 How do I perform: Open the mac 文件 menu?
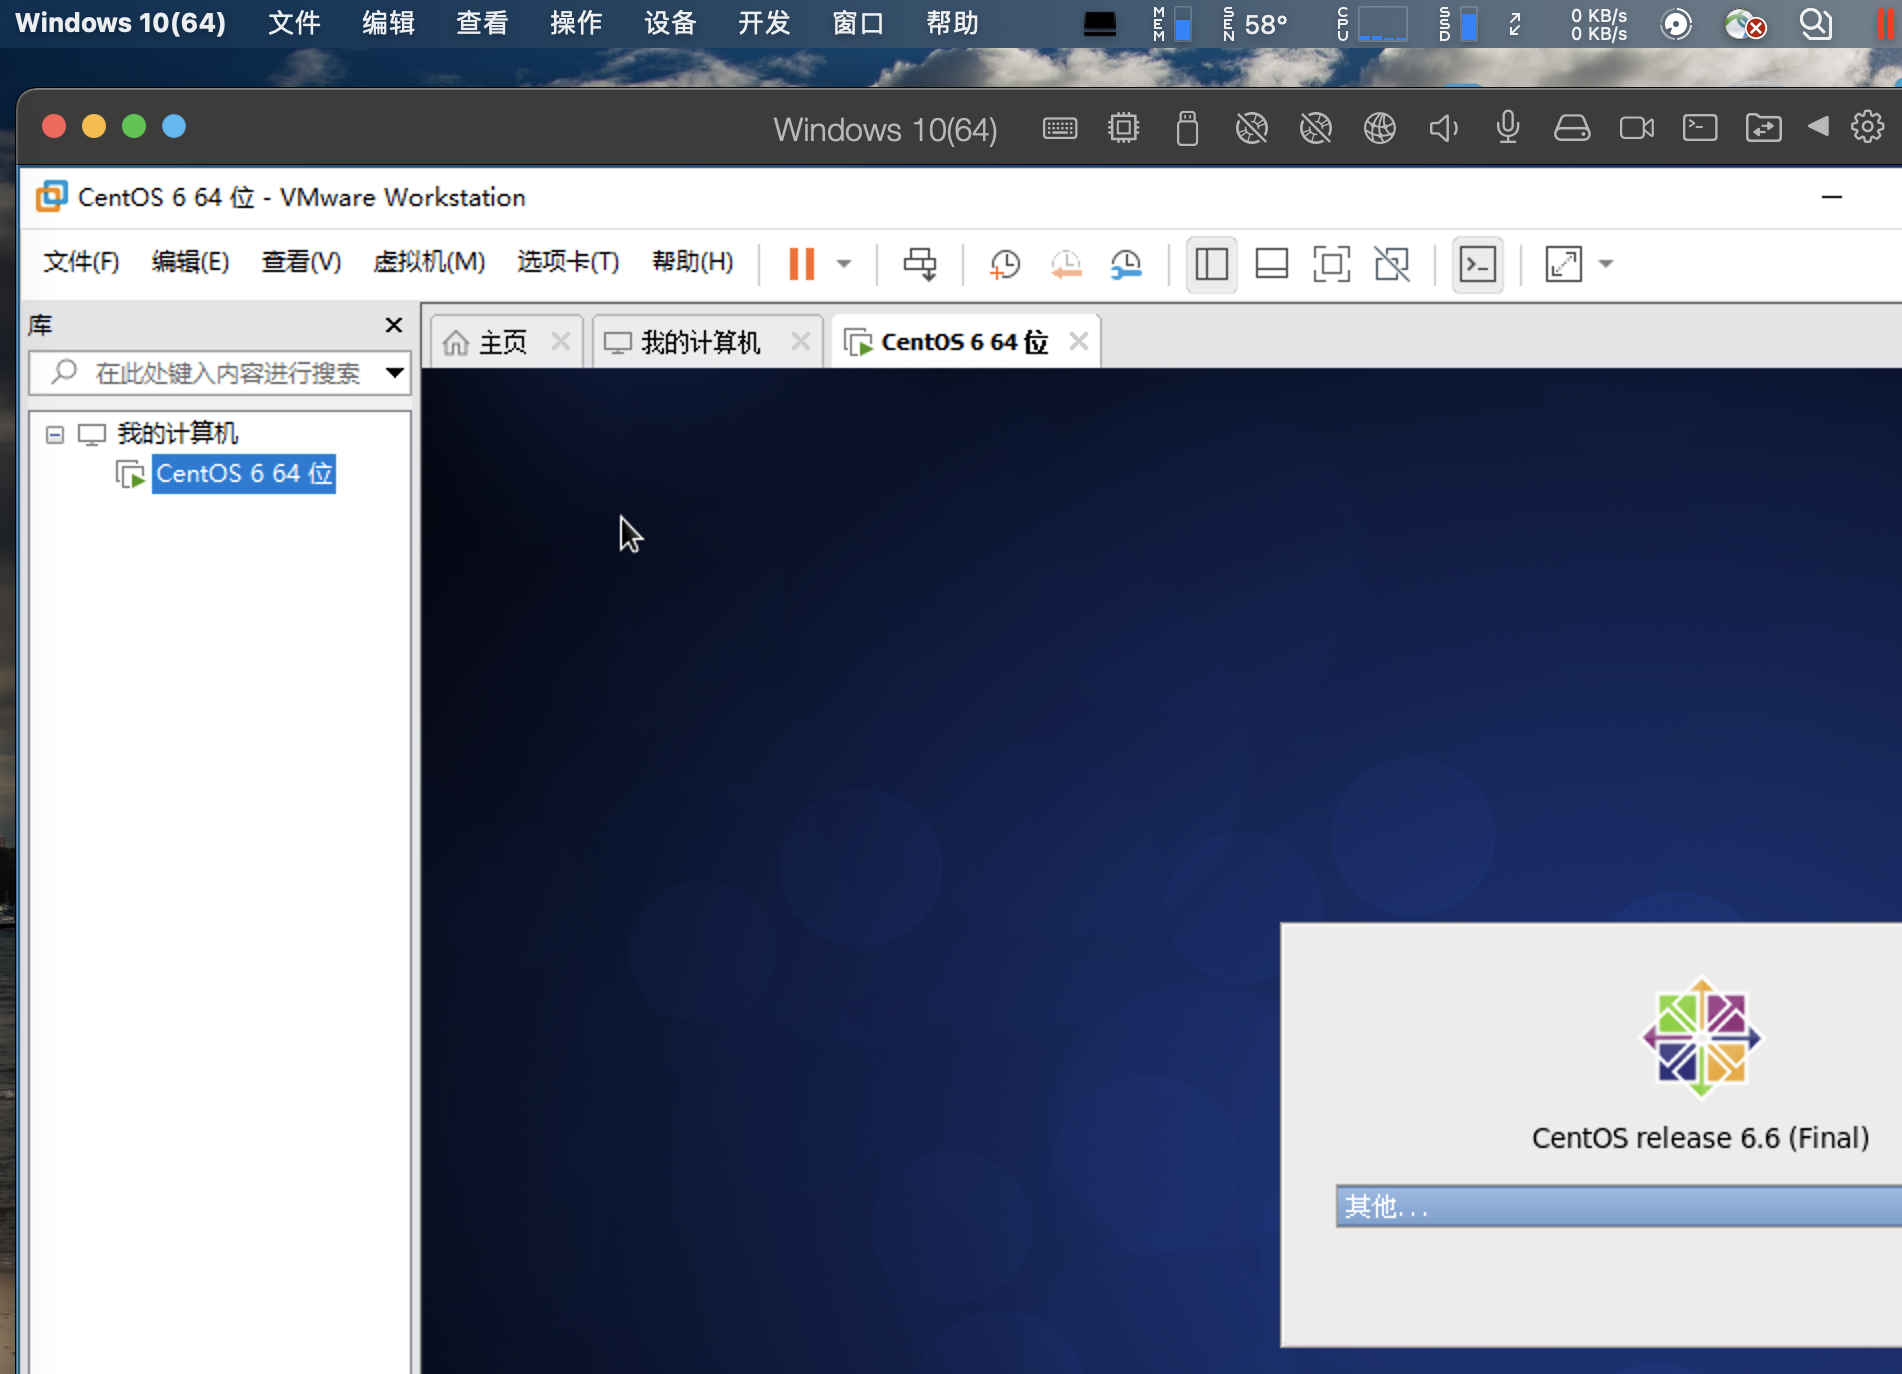pos(294,23)
